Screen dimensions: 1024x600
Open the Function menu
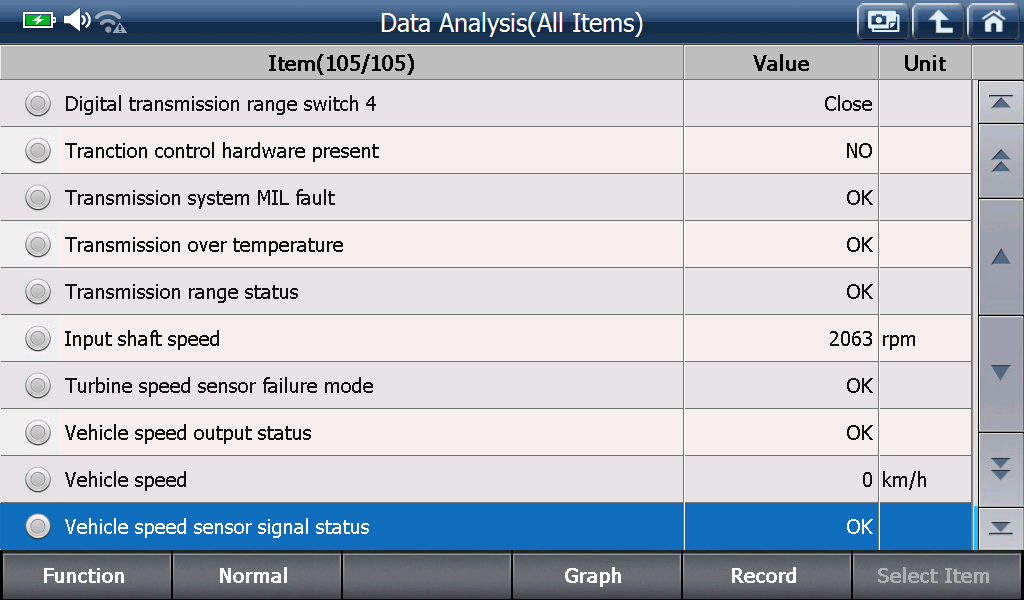pos(86,576)
